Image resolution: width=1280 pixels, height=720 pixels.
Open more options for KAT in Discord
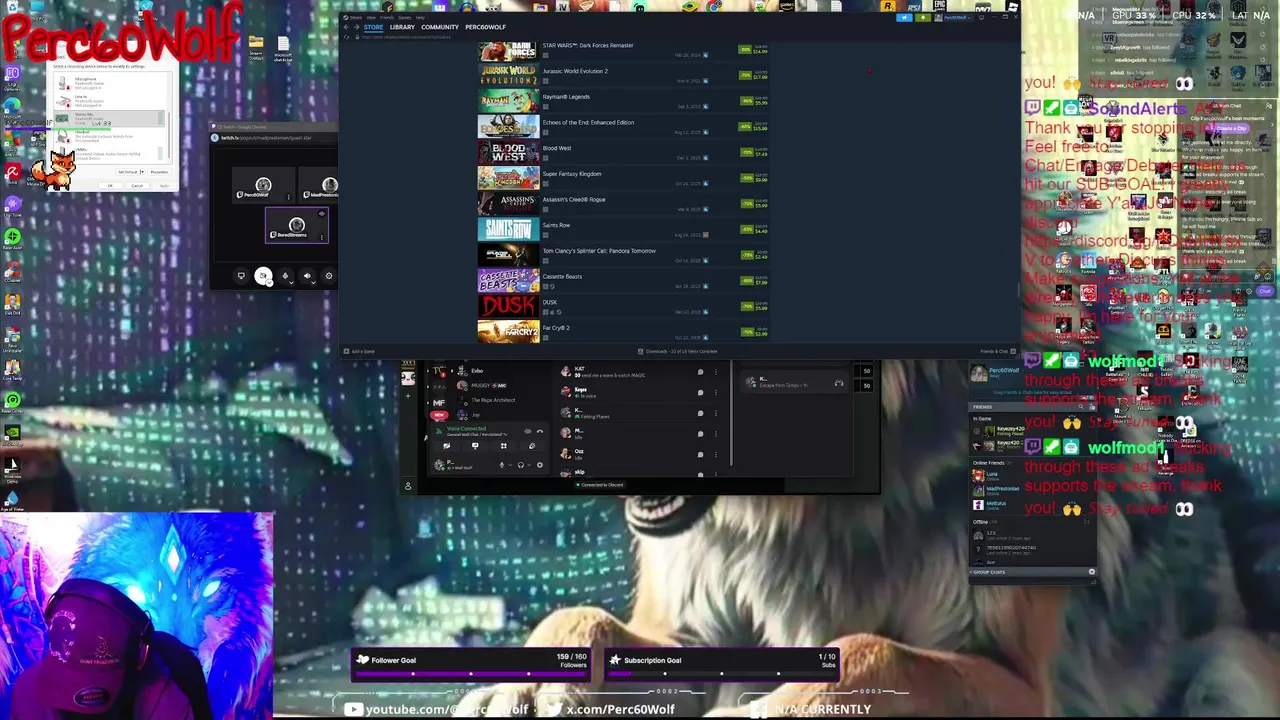[x=716, y=372]
